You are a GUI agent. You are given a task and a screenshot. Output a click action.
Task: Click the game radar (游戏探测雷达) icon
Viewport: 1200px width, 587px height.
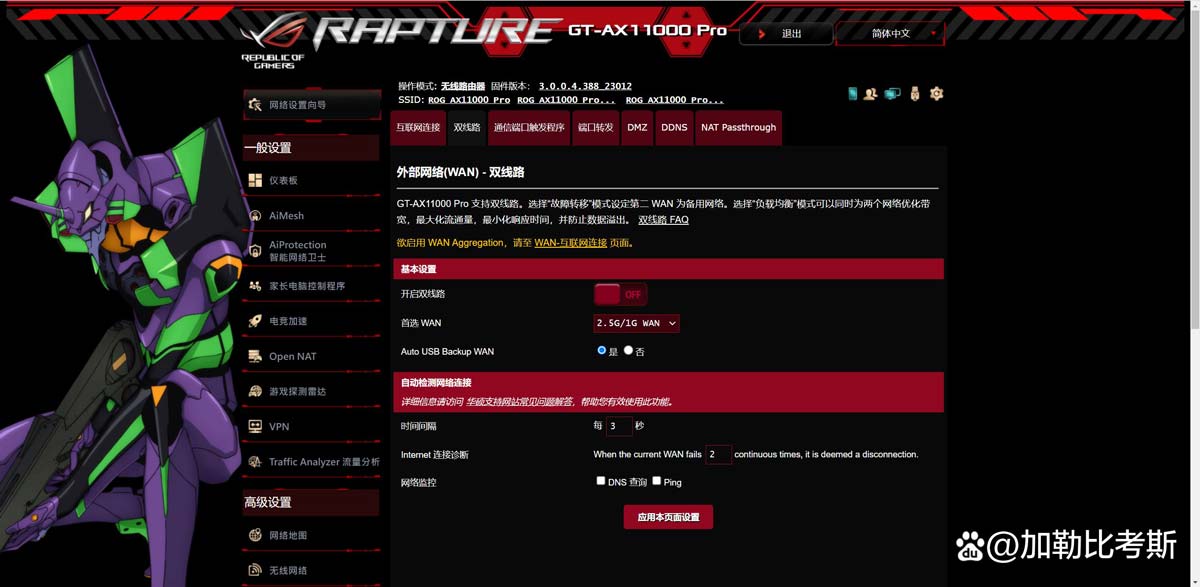point(255,391)
